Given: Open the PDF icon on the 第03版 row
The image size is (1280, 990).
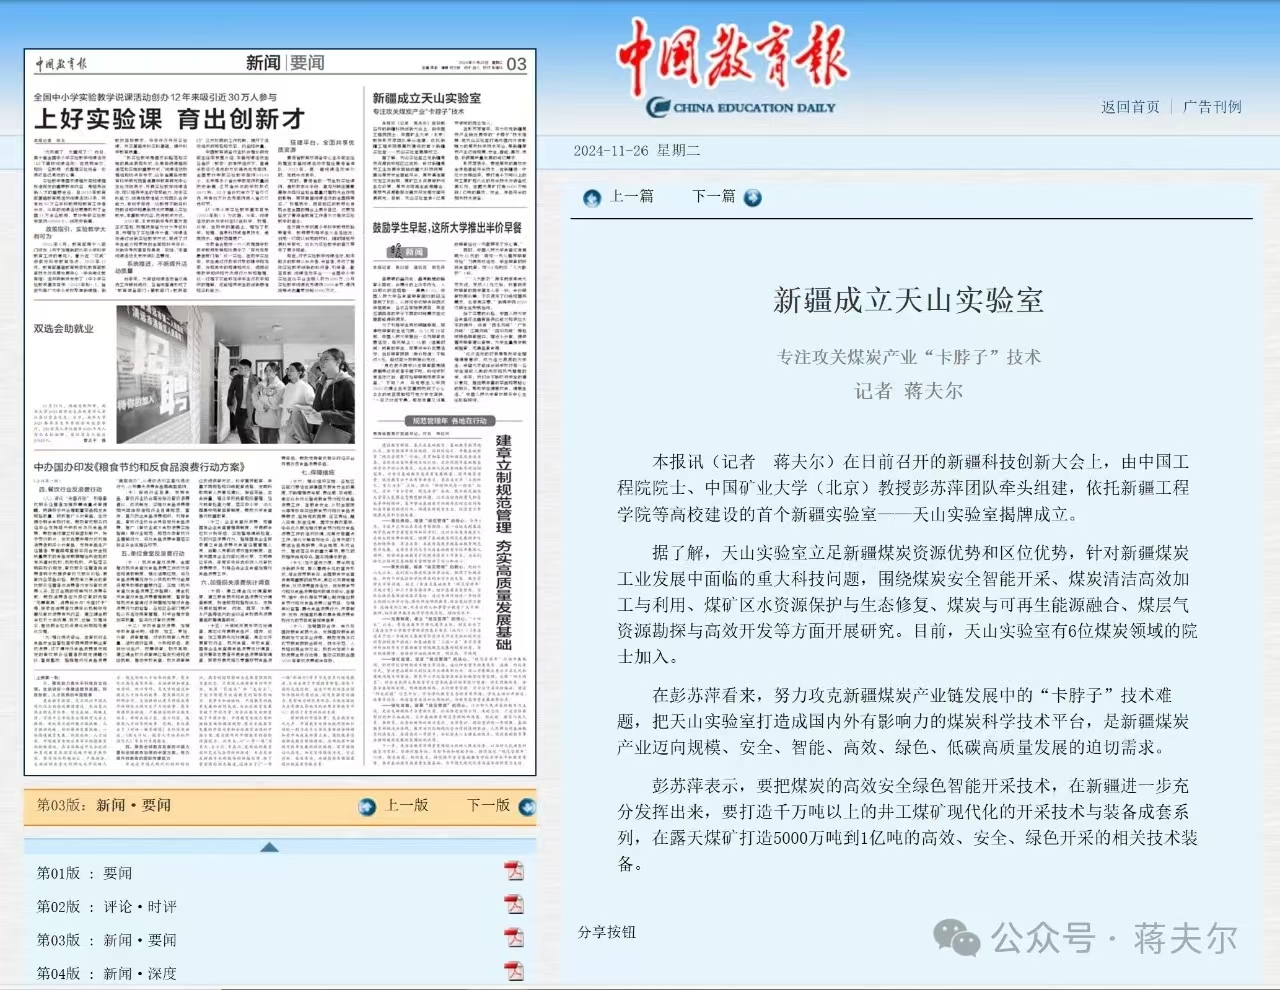Looking at the screenshot, I should tap(514, 937).
